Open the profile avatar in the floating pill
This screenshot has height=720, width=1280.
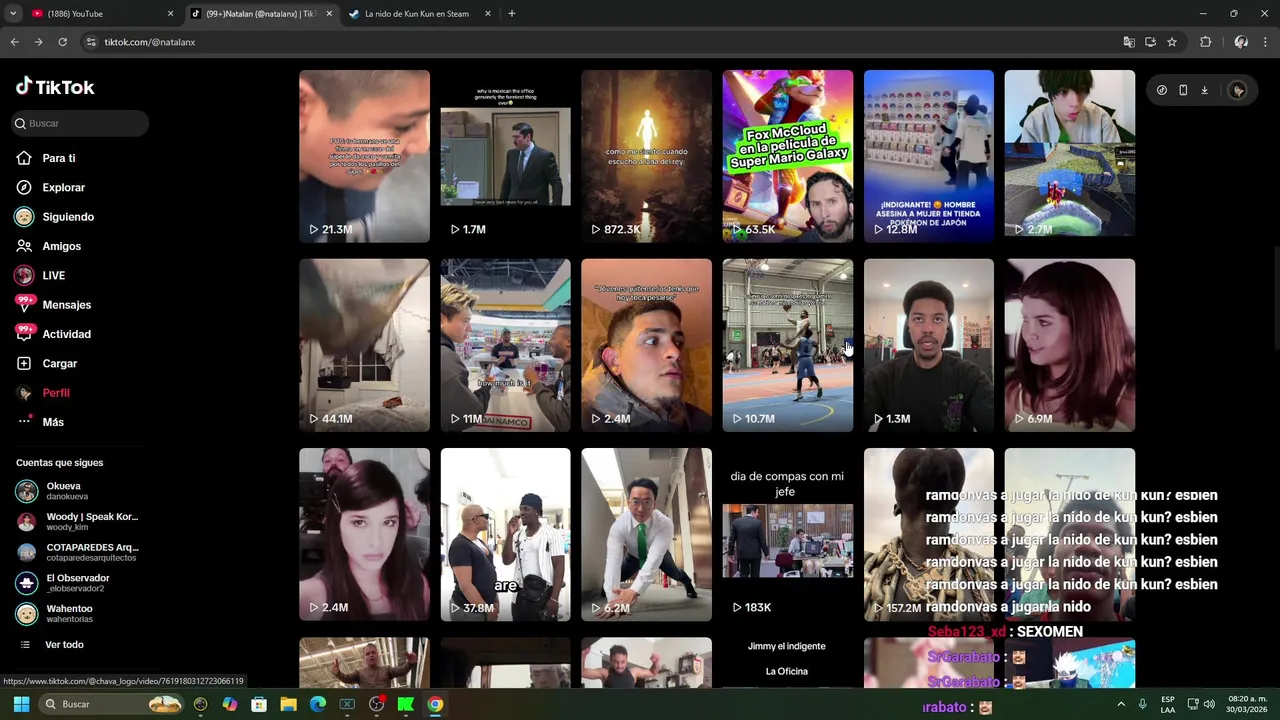1238,90
